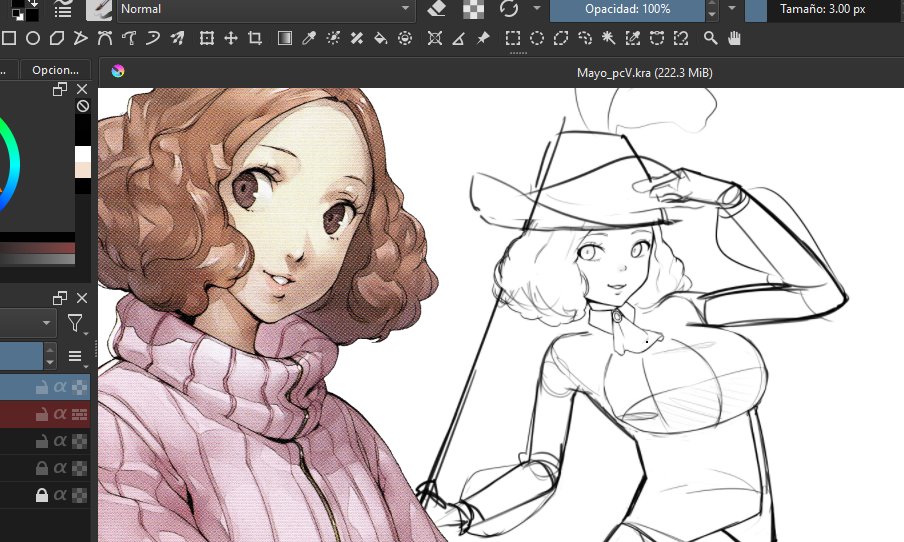Screen dimensions: 904x542
Task: Select the Polyline tool
Action: pyautogui.click(x=81, y=39)
